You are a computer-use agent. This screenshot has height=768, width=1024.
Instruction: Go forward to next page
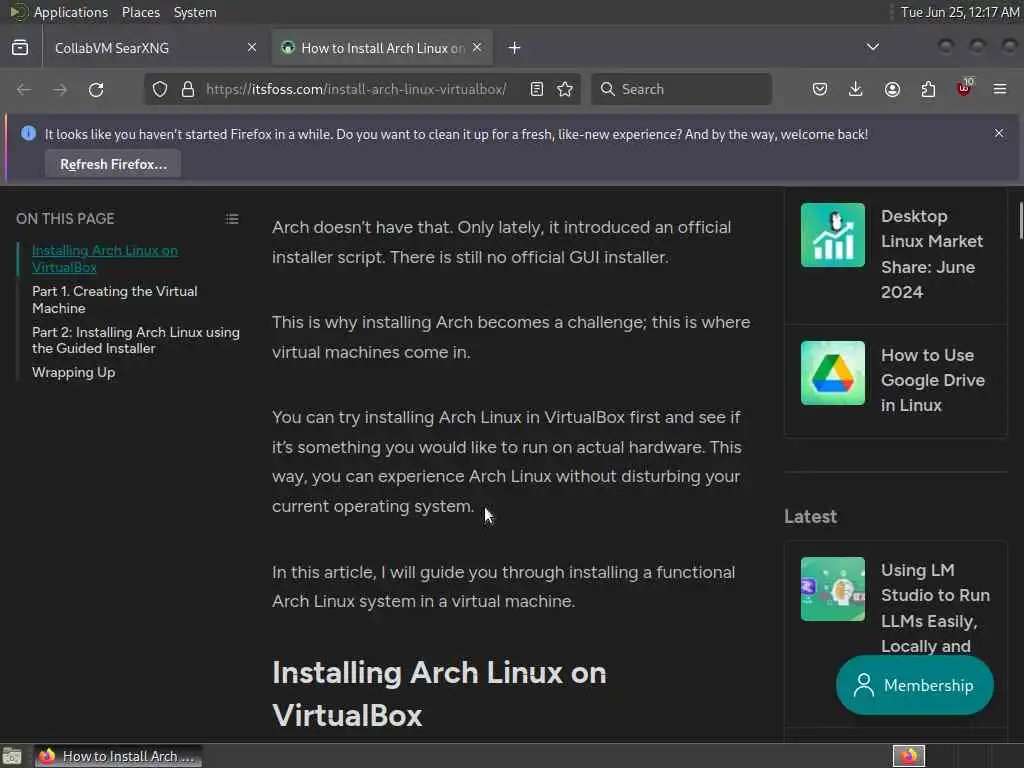click(60, 89)
